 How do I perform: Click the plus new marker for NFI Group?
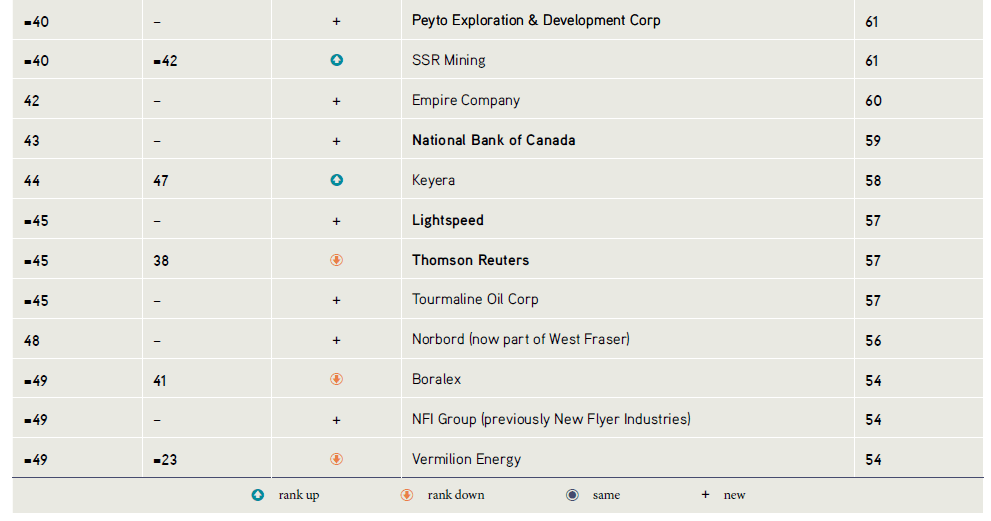coord(336,420)
